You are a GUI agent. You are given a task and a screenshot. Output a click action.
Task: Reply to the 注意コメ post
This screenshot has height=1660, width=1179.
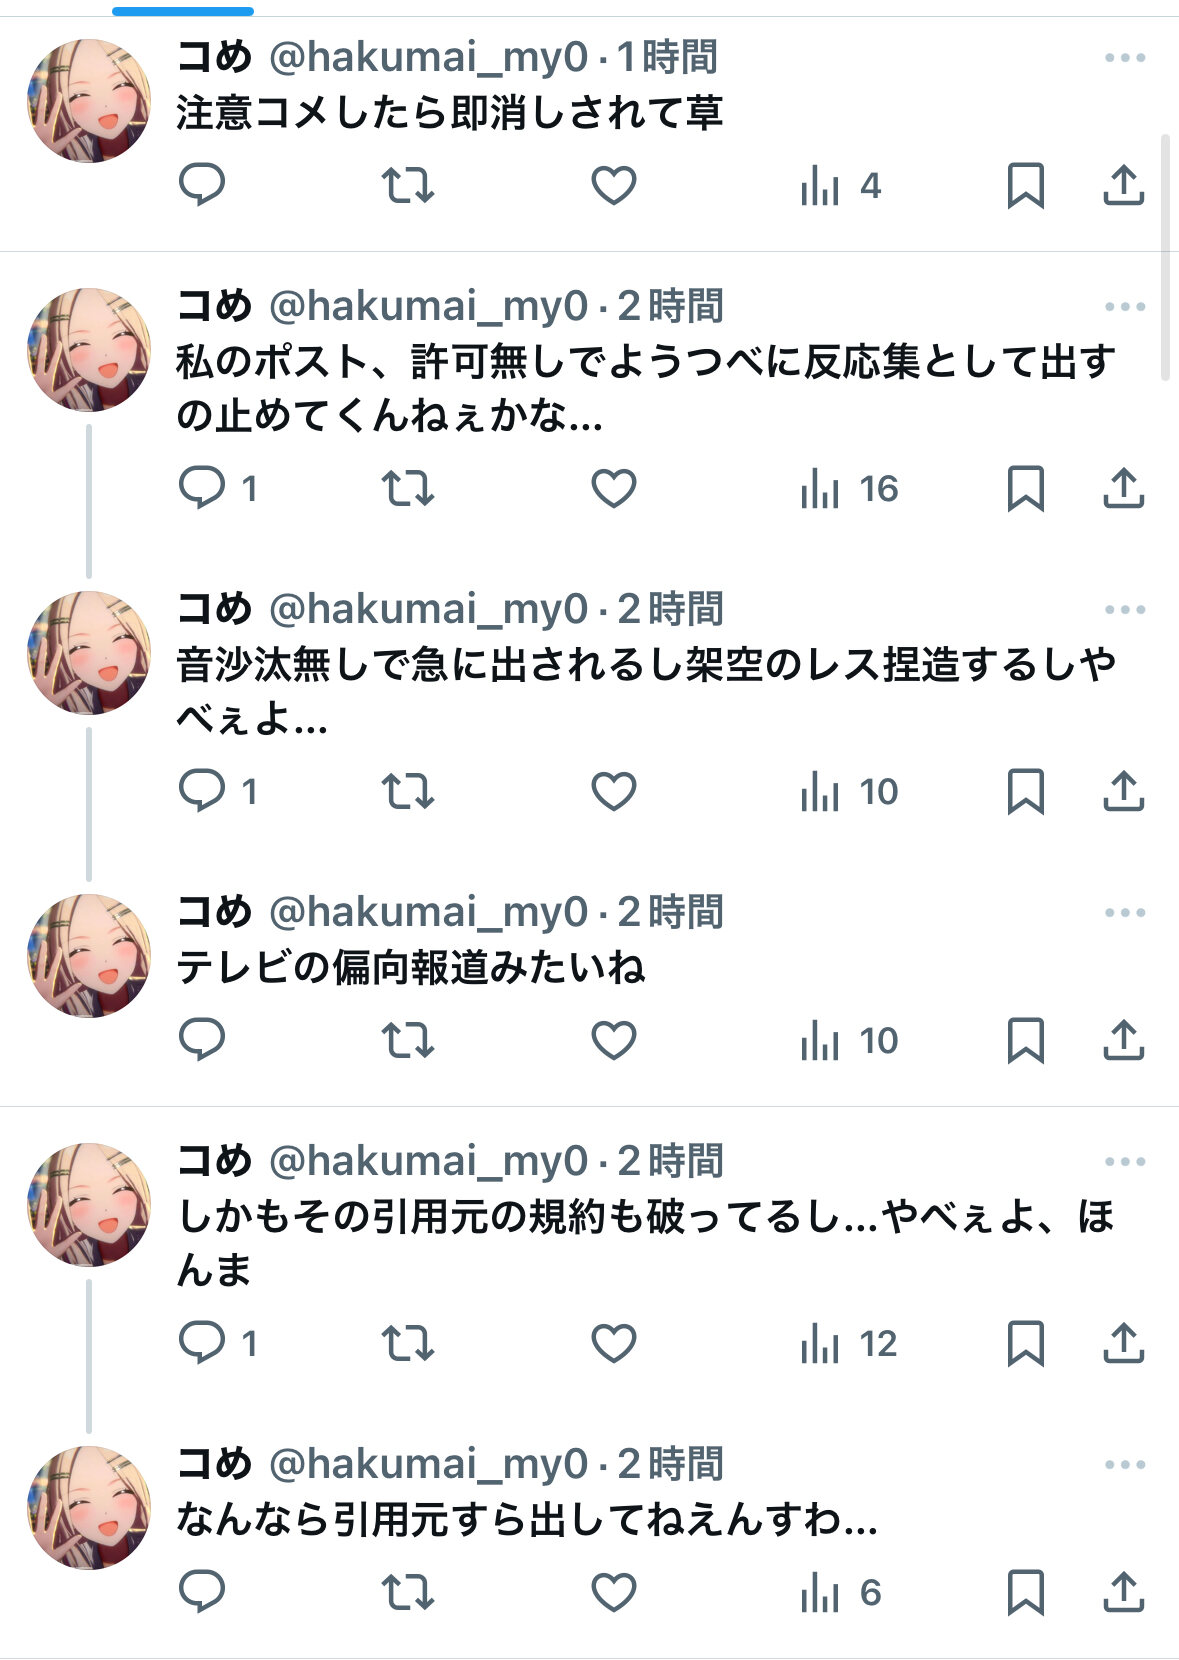(x=202, y=185)
